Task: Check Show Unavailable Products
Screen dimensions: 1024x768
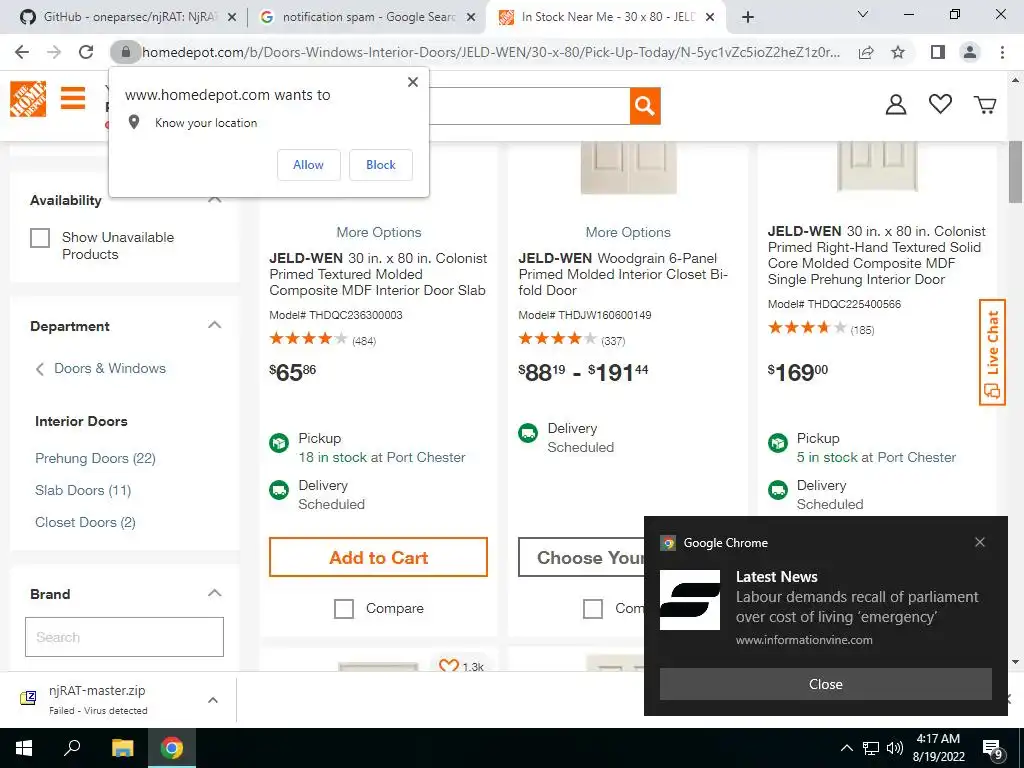Action: 40,238
